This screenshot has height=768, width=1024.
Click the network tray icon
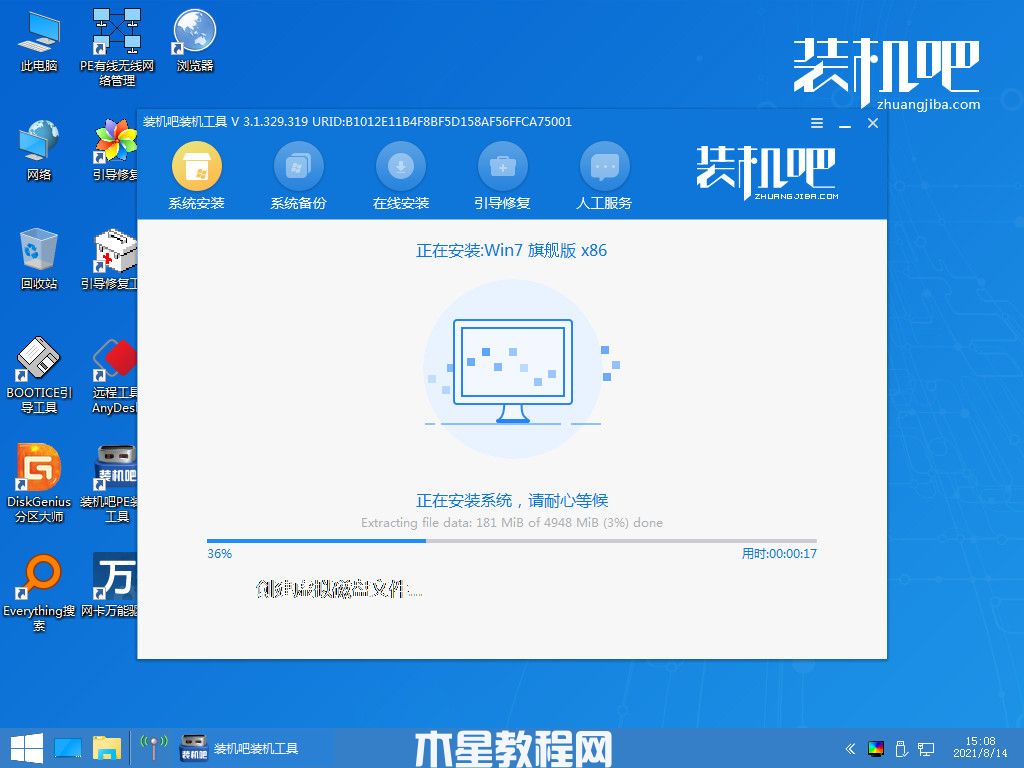[x=925, y=749]
